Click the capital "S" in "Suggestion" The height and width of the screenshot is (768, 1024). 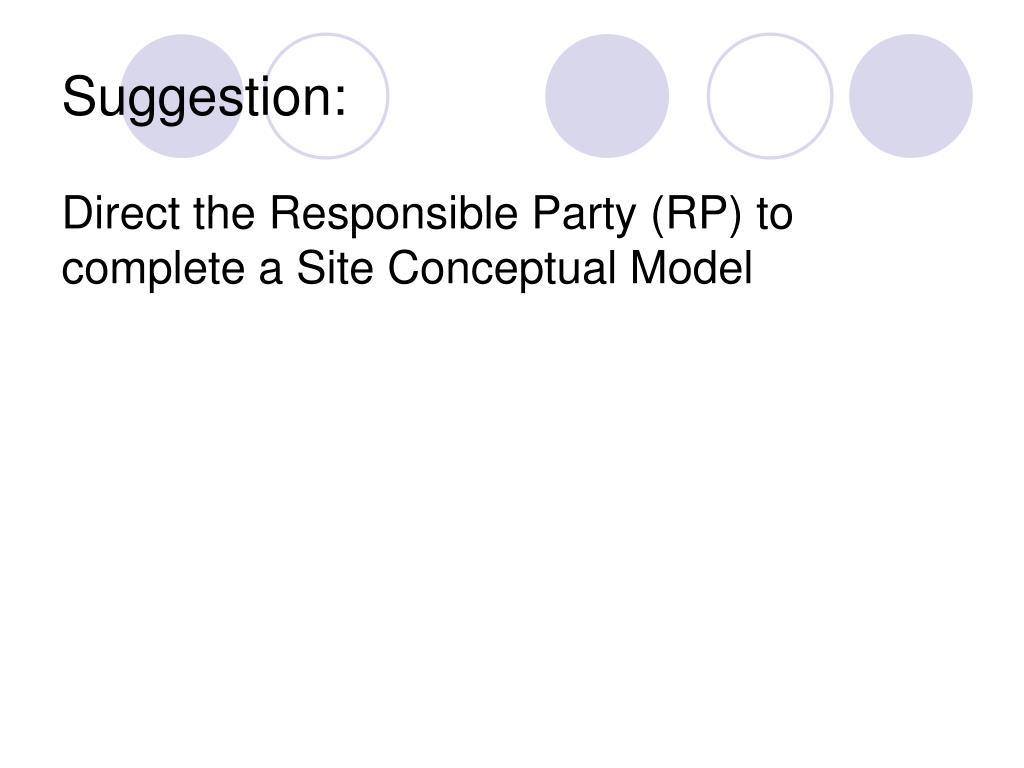76,98
